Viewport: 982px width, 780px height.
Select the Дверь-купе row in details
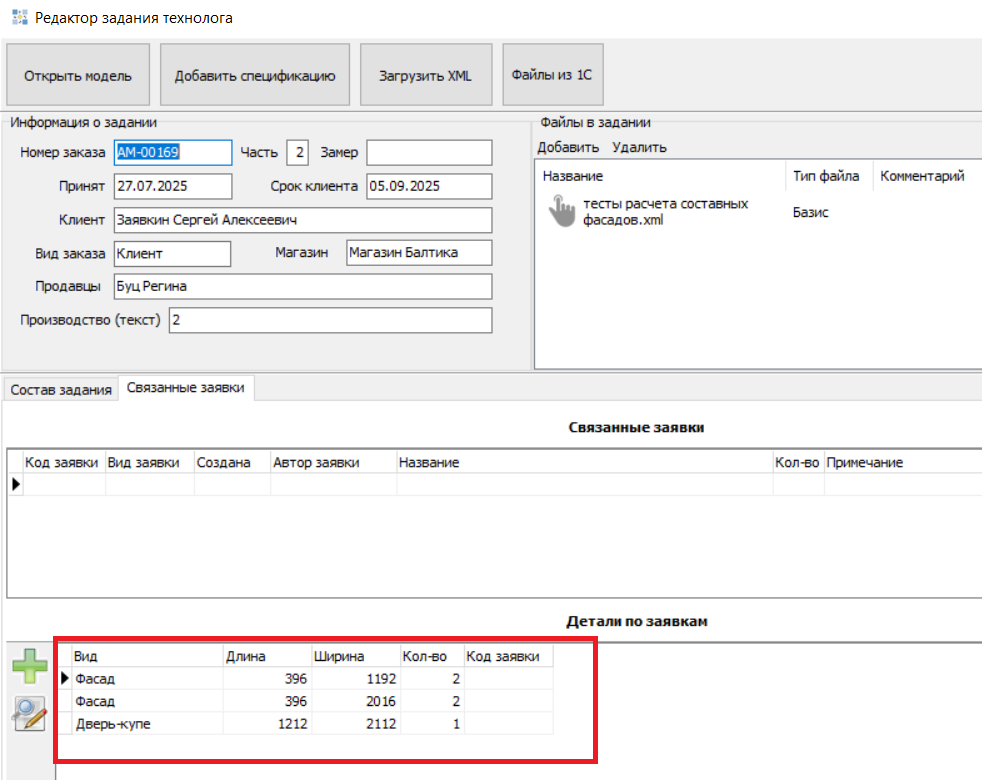113,724
